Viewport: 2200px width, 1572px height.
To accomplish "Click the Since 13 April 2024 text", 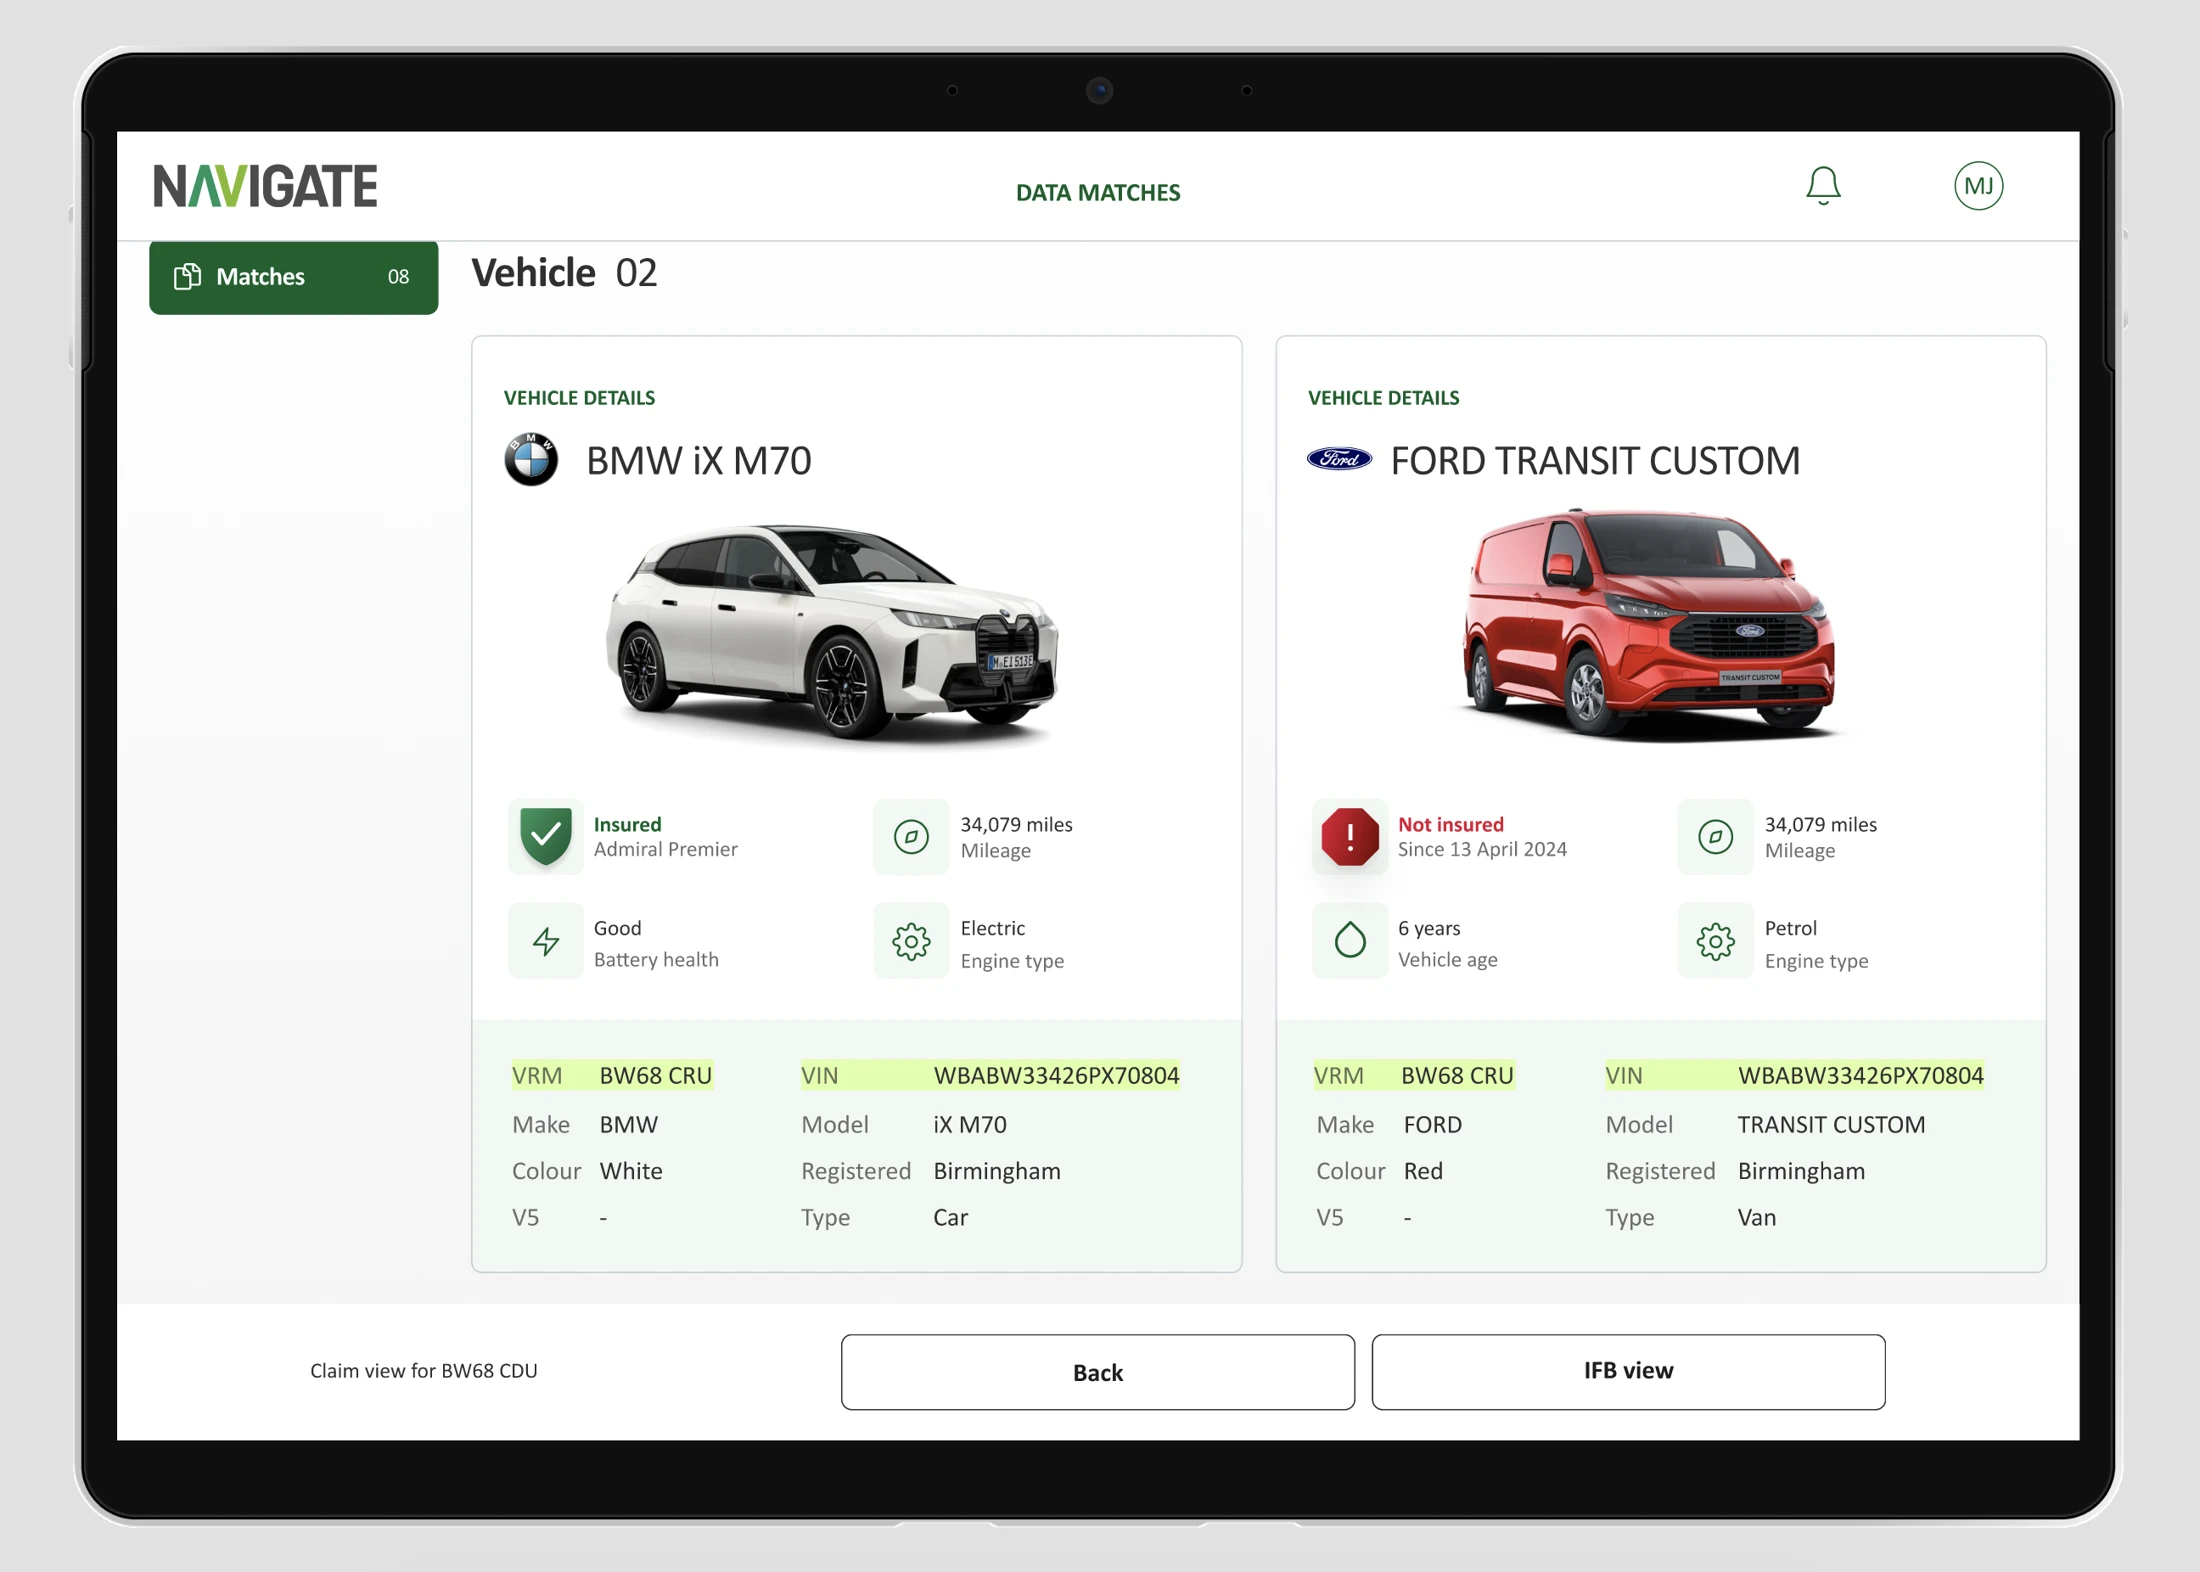I will pyautogui.click(x=1482, y=849).
